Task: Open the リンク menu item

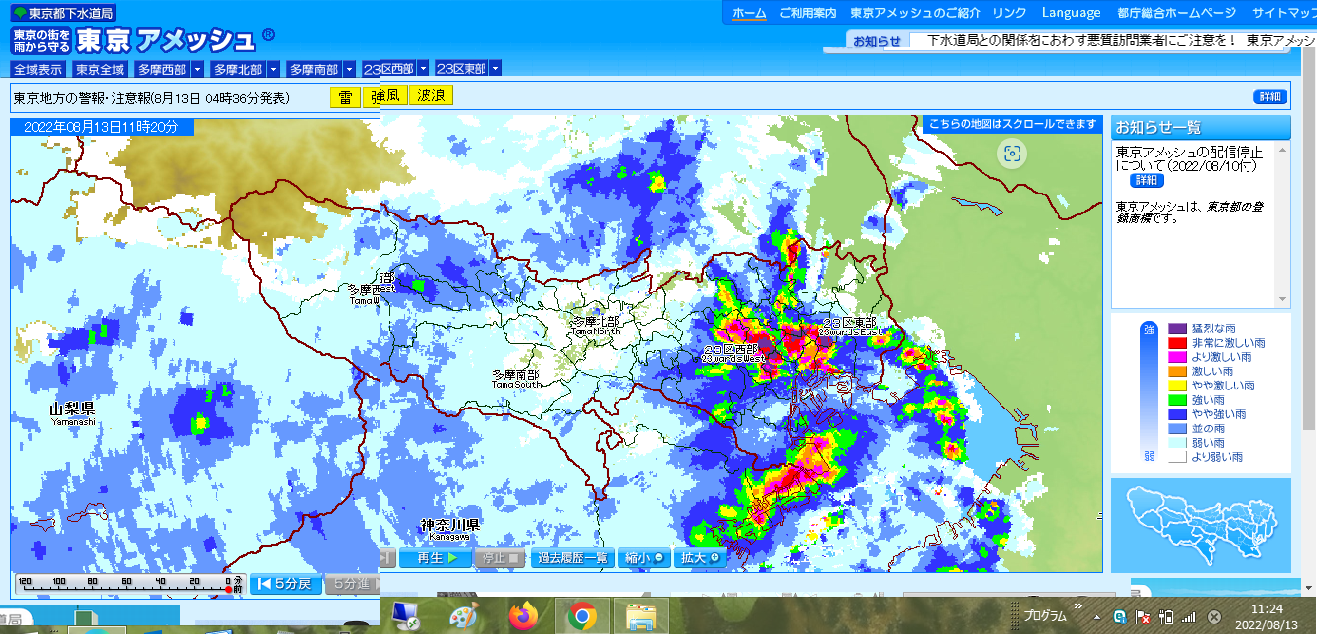Action: click(1010, 13)
